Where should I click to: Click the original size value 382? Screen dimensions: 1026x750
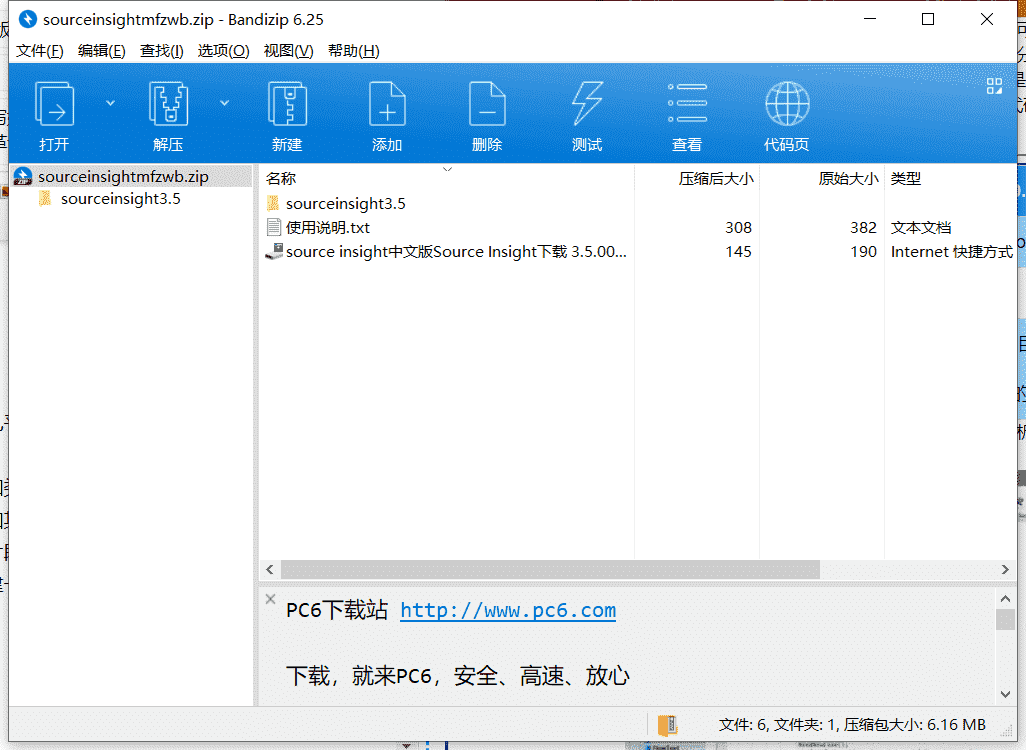[x=863, y=228]
